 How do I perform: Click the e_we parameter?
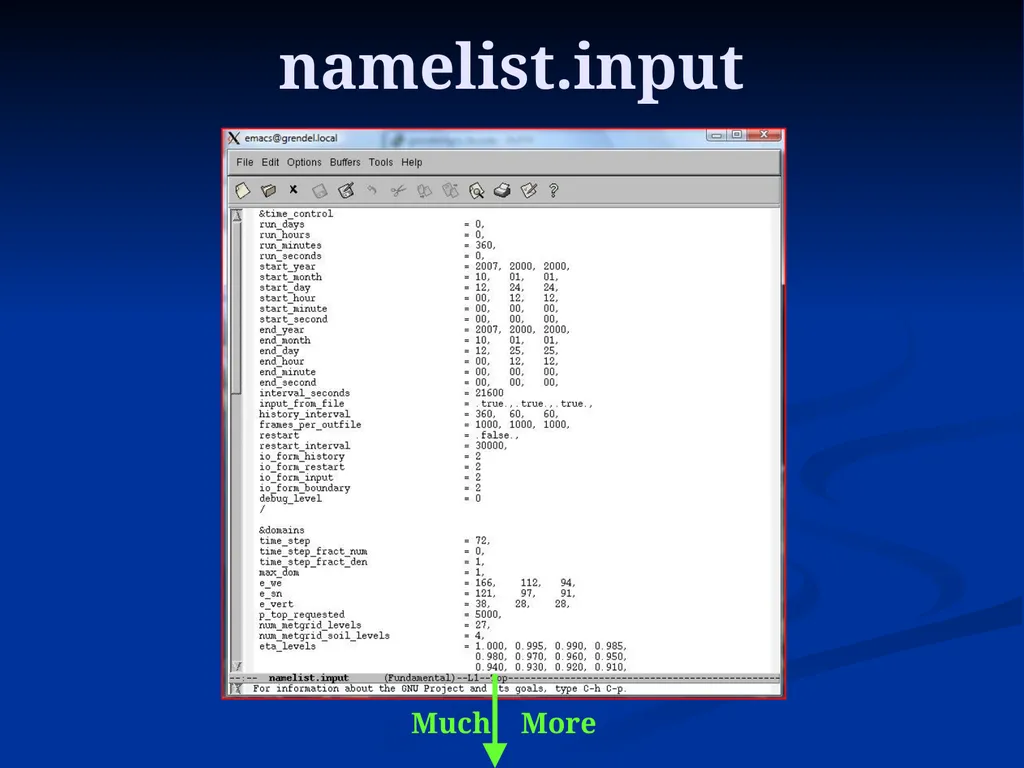click(270, 583)
